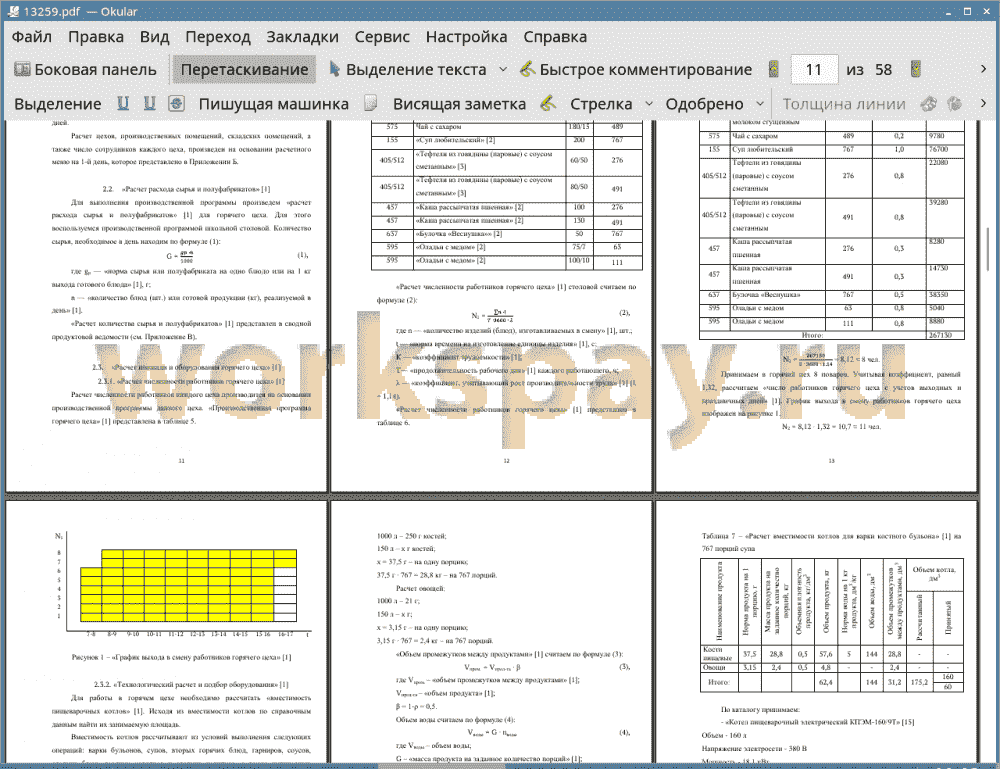
Task: Click the page number field showing 11
Action: pos(814,70)
